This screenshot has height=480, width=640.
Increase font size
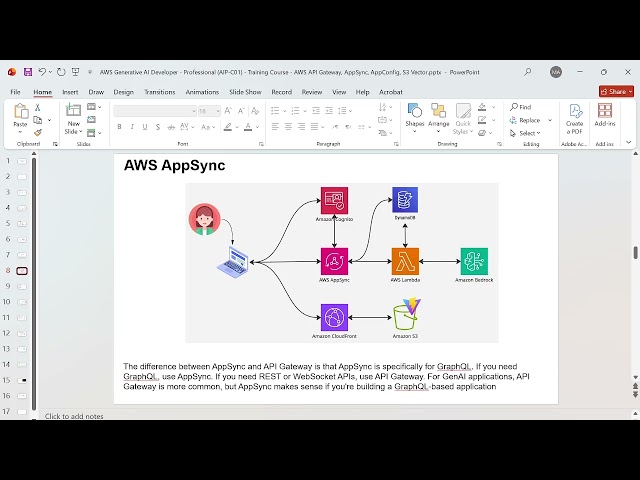pyautogui.click(x=228, y=111)
